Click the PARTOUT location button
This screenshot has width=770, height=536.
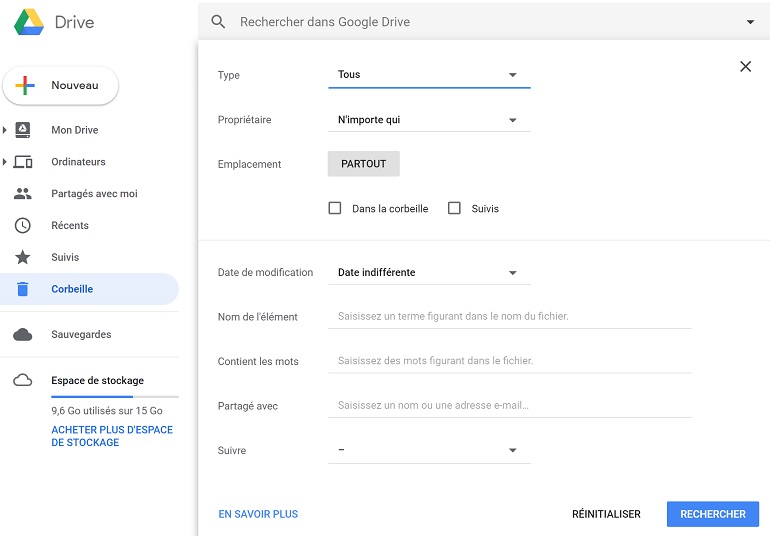pos(363,164)
